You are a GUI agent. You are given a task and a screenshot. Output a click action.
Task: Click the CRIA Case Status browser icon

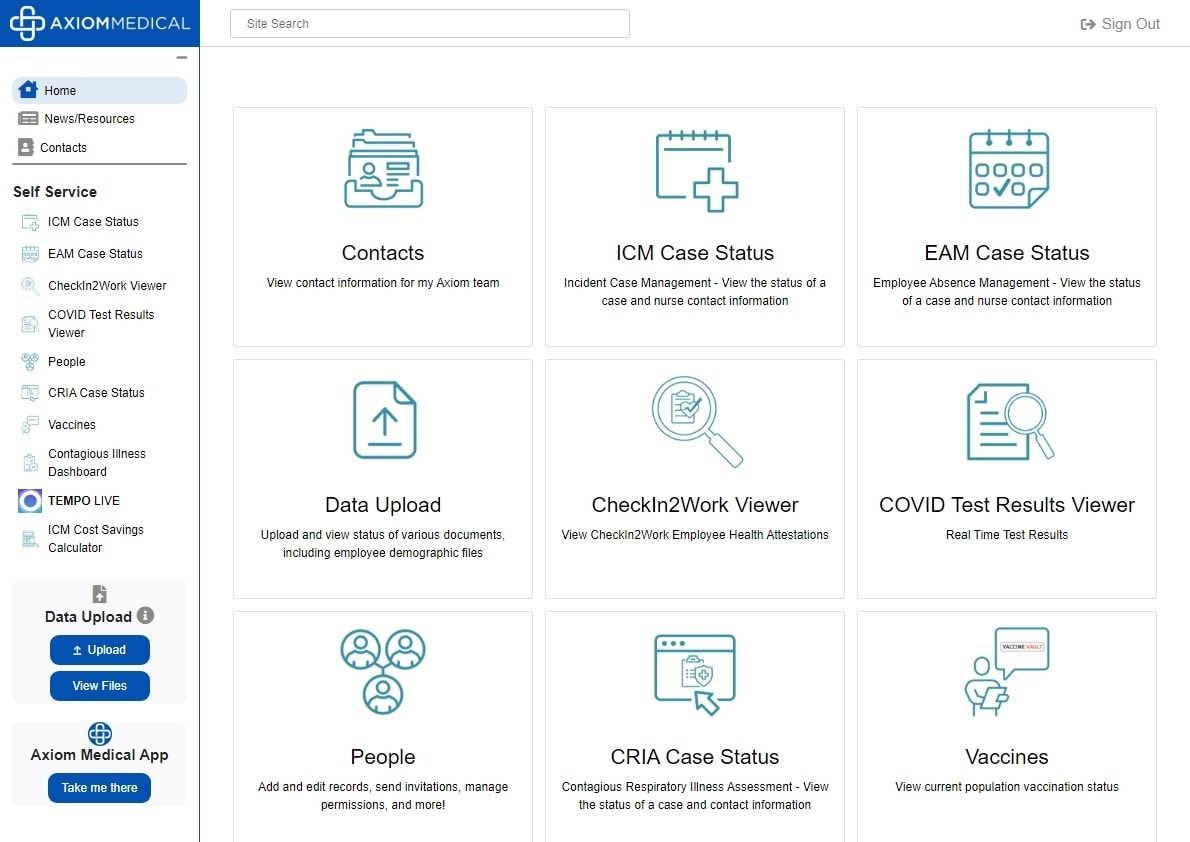[x=695, y=673]
